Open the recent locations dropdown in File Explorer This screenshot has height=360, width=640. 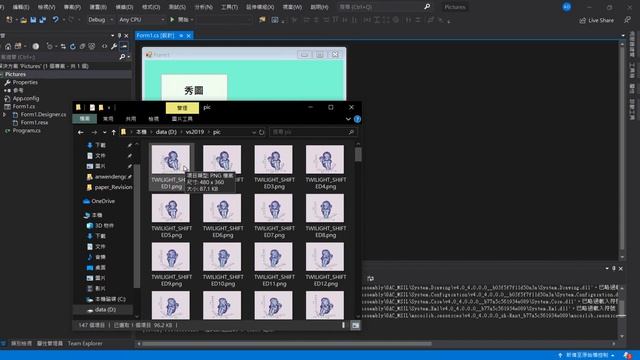(x=104, y=132)
